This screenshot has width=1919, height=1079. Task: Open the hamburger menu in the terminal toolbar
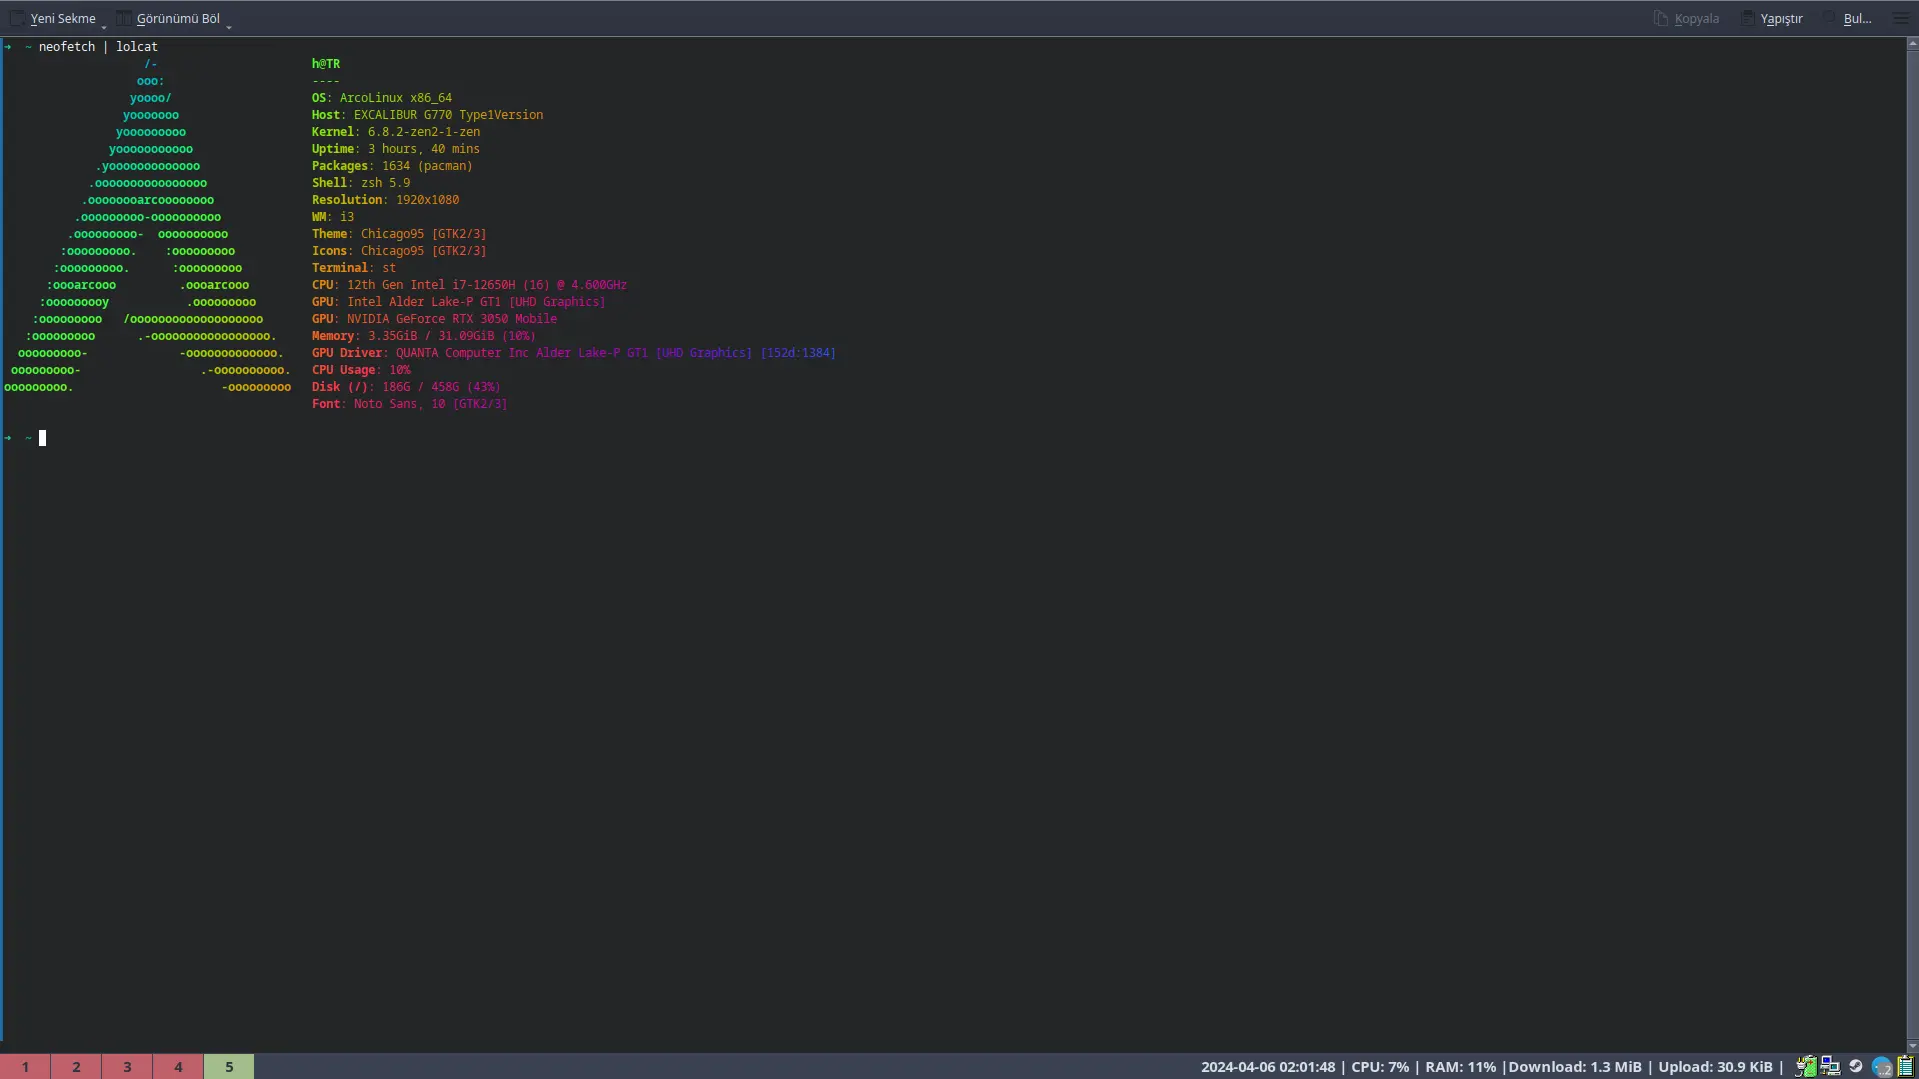[1900, 18]
